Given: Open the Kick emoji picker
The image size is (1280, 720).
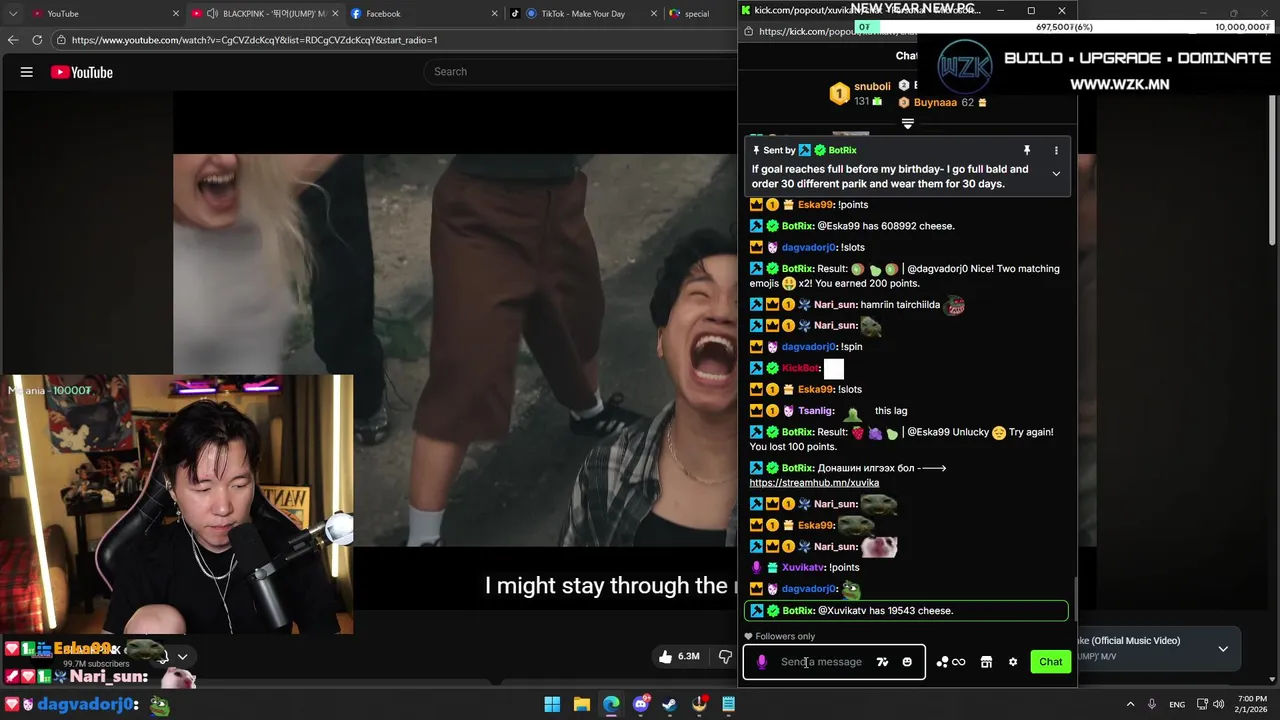Looking at the screenshot, I should click(x=907, y=662).
